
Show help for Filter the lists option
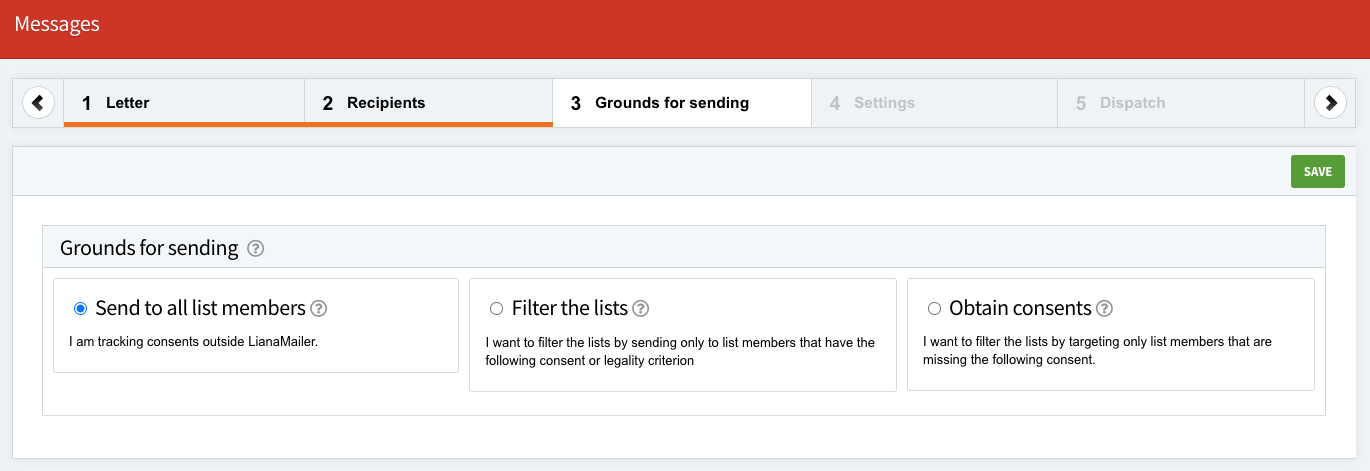coord(641,309)
